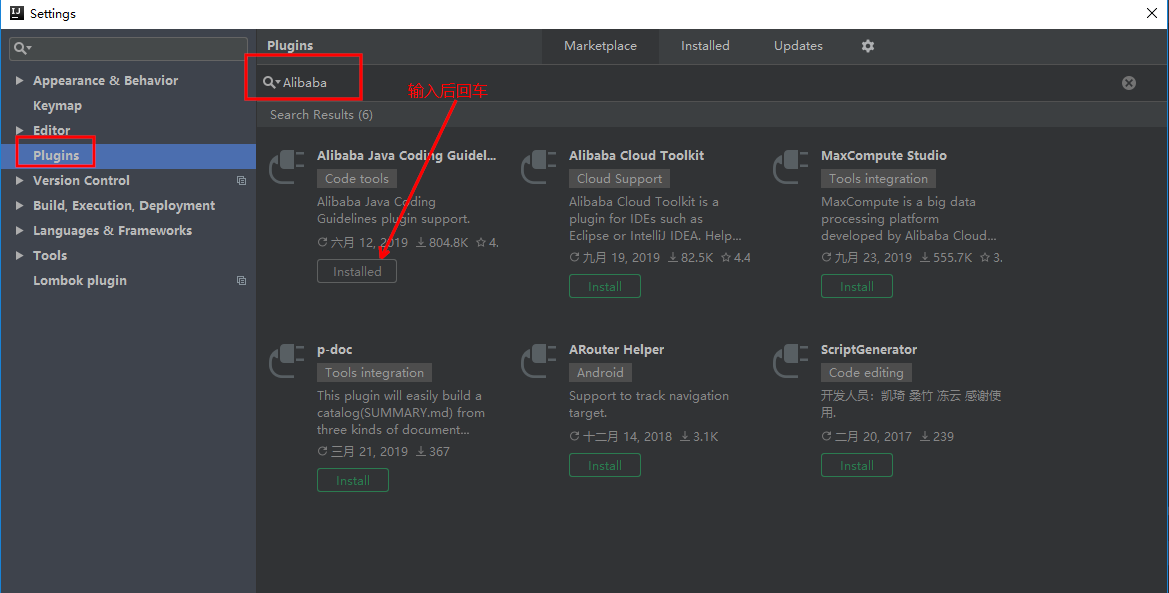Click MaxCompute Studio's Tools integration tag
Viewport: 1169px width, 593px height.
pos(878,179)
